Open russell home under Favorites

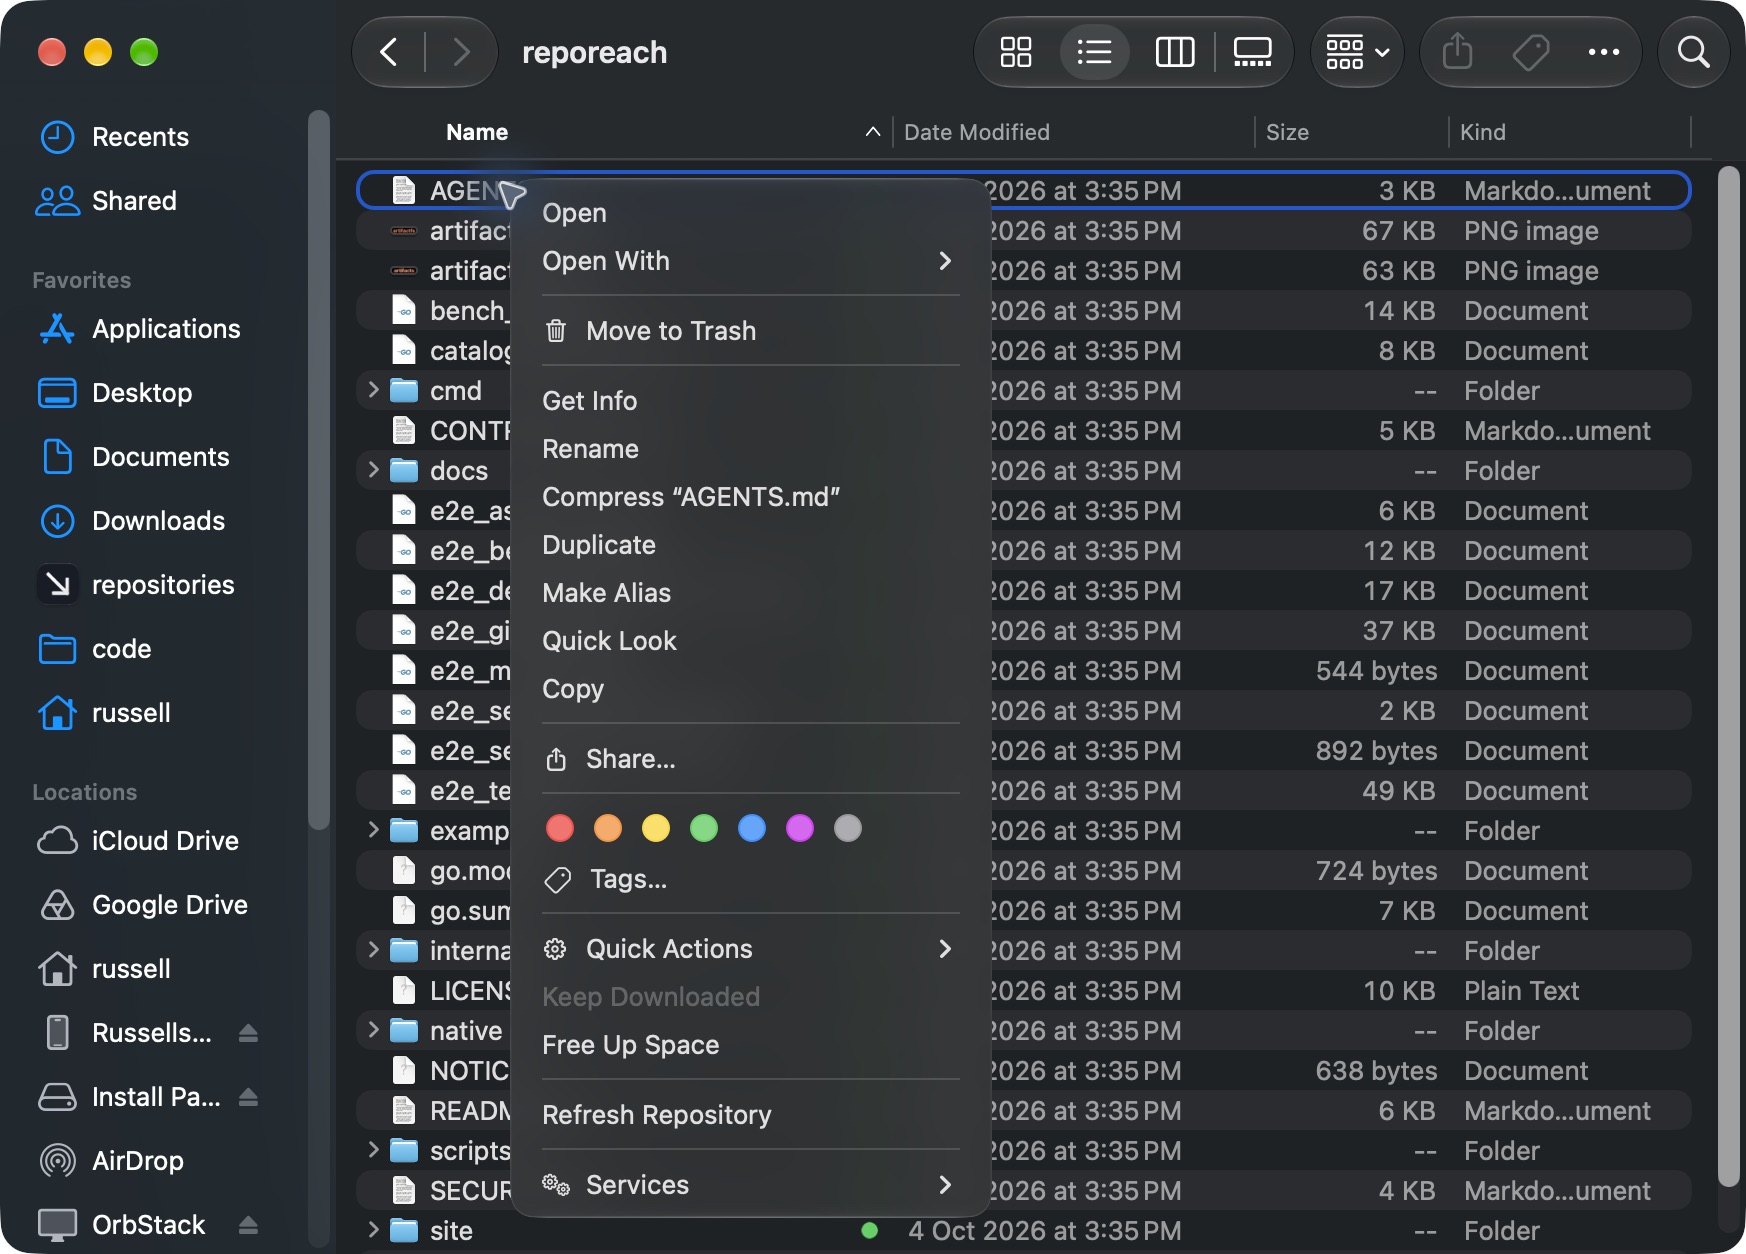[104, 713]
